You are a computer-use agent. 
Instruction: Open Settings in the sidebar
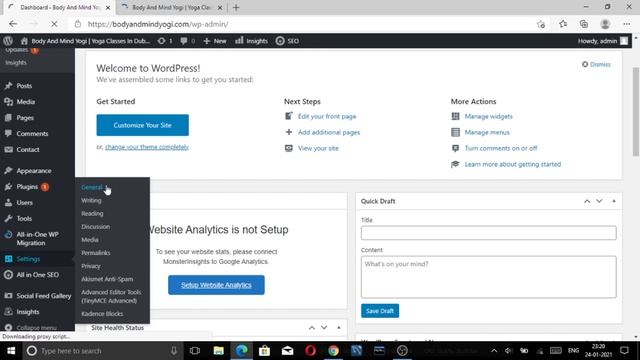tap(28, 259)
